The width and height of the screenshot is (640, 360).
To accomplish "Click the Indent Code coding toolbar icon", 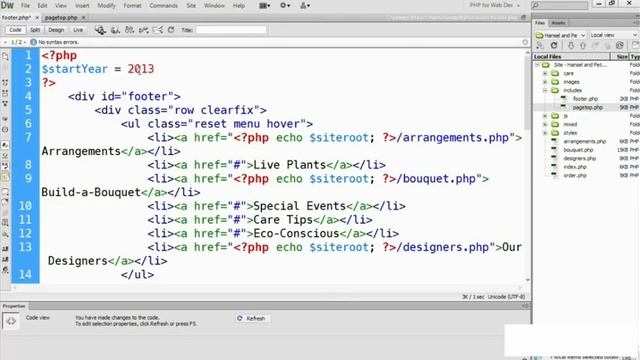I will tap(5, 248).
